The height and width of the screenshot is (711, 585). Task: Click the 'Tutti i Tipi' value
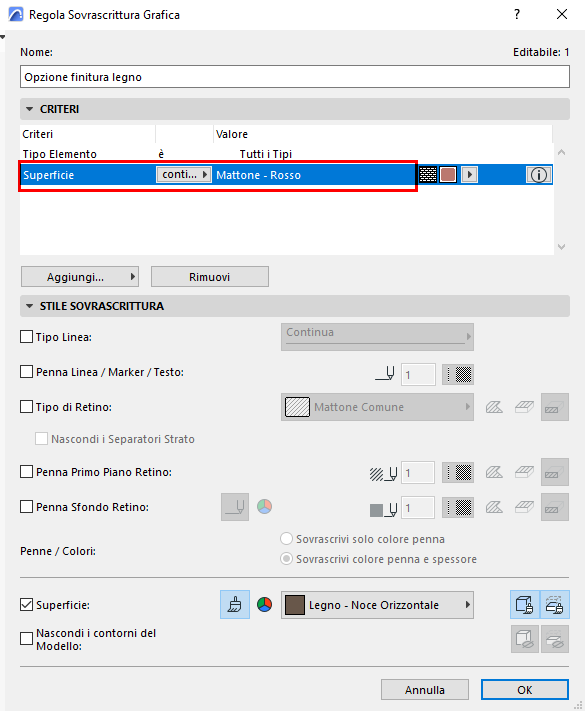pyautogui.click(x=266, y=154)
